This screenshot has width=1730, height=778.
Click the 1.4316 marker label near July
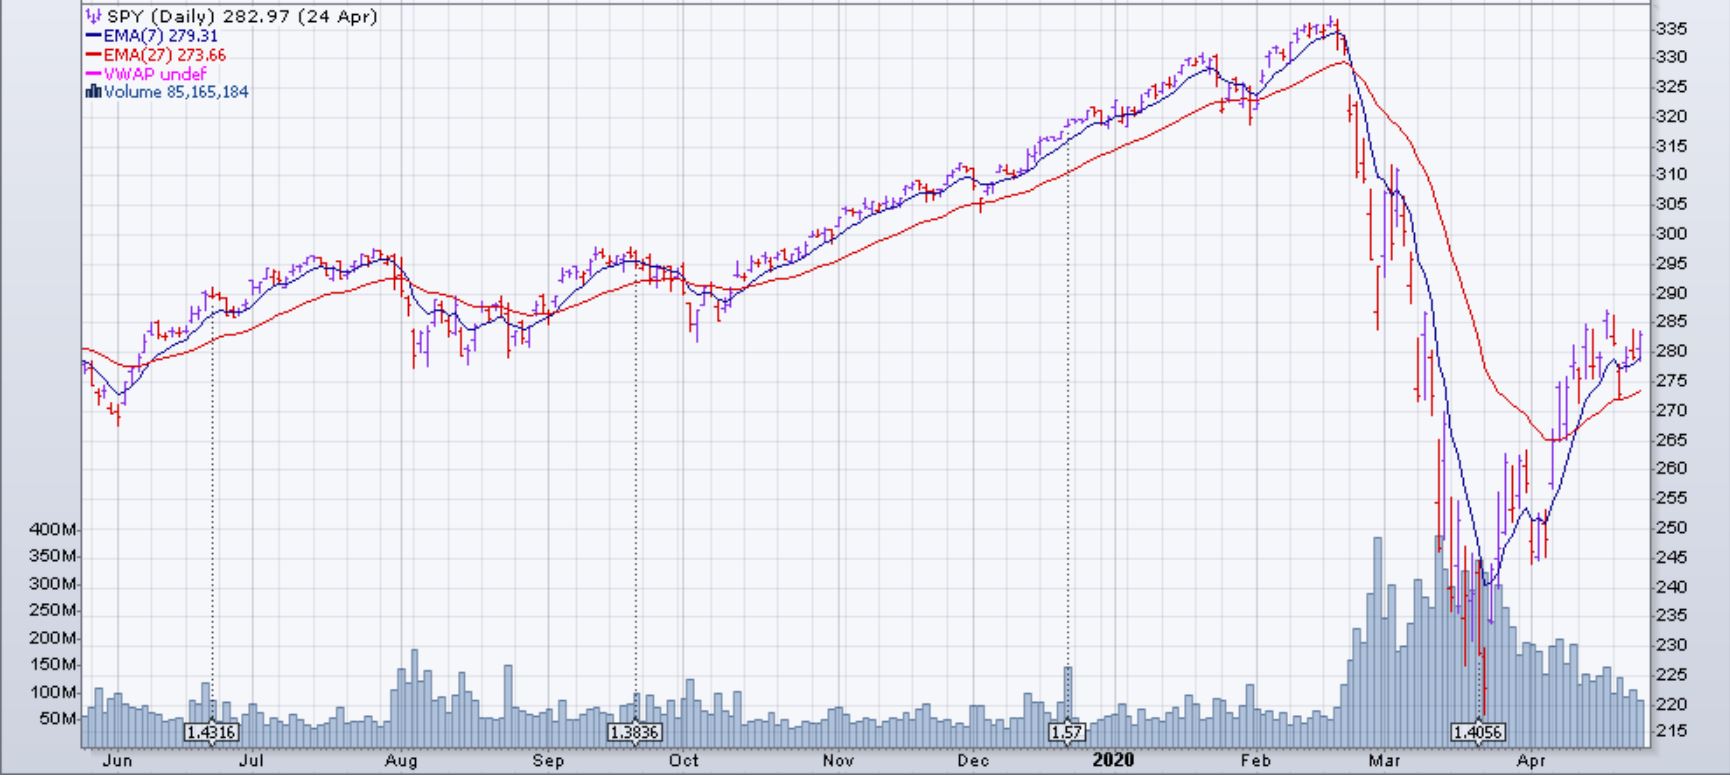[x=211, y=733]
